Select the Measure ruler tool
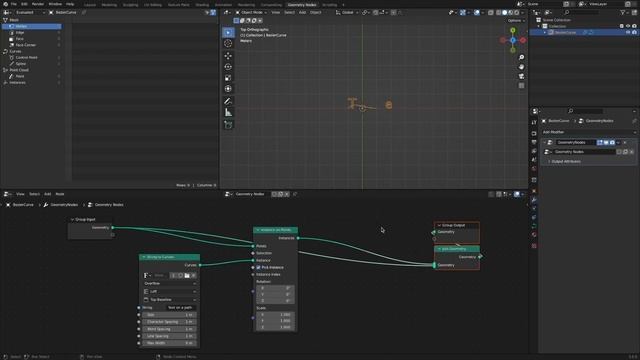The width and height of the screenshot is (640, 360). [x=228, y=112]
